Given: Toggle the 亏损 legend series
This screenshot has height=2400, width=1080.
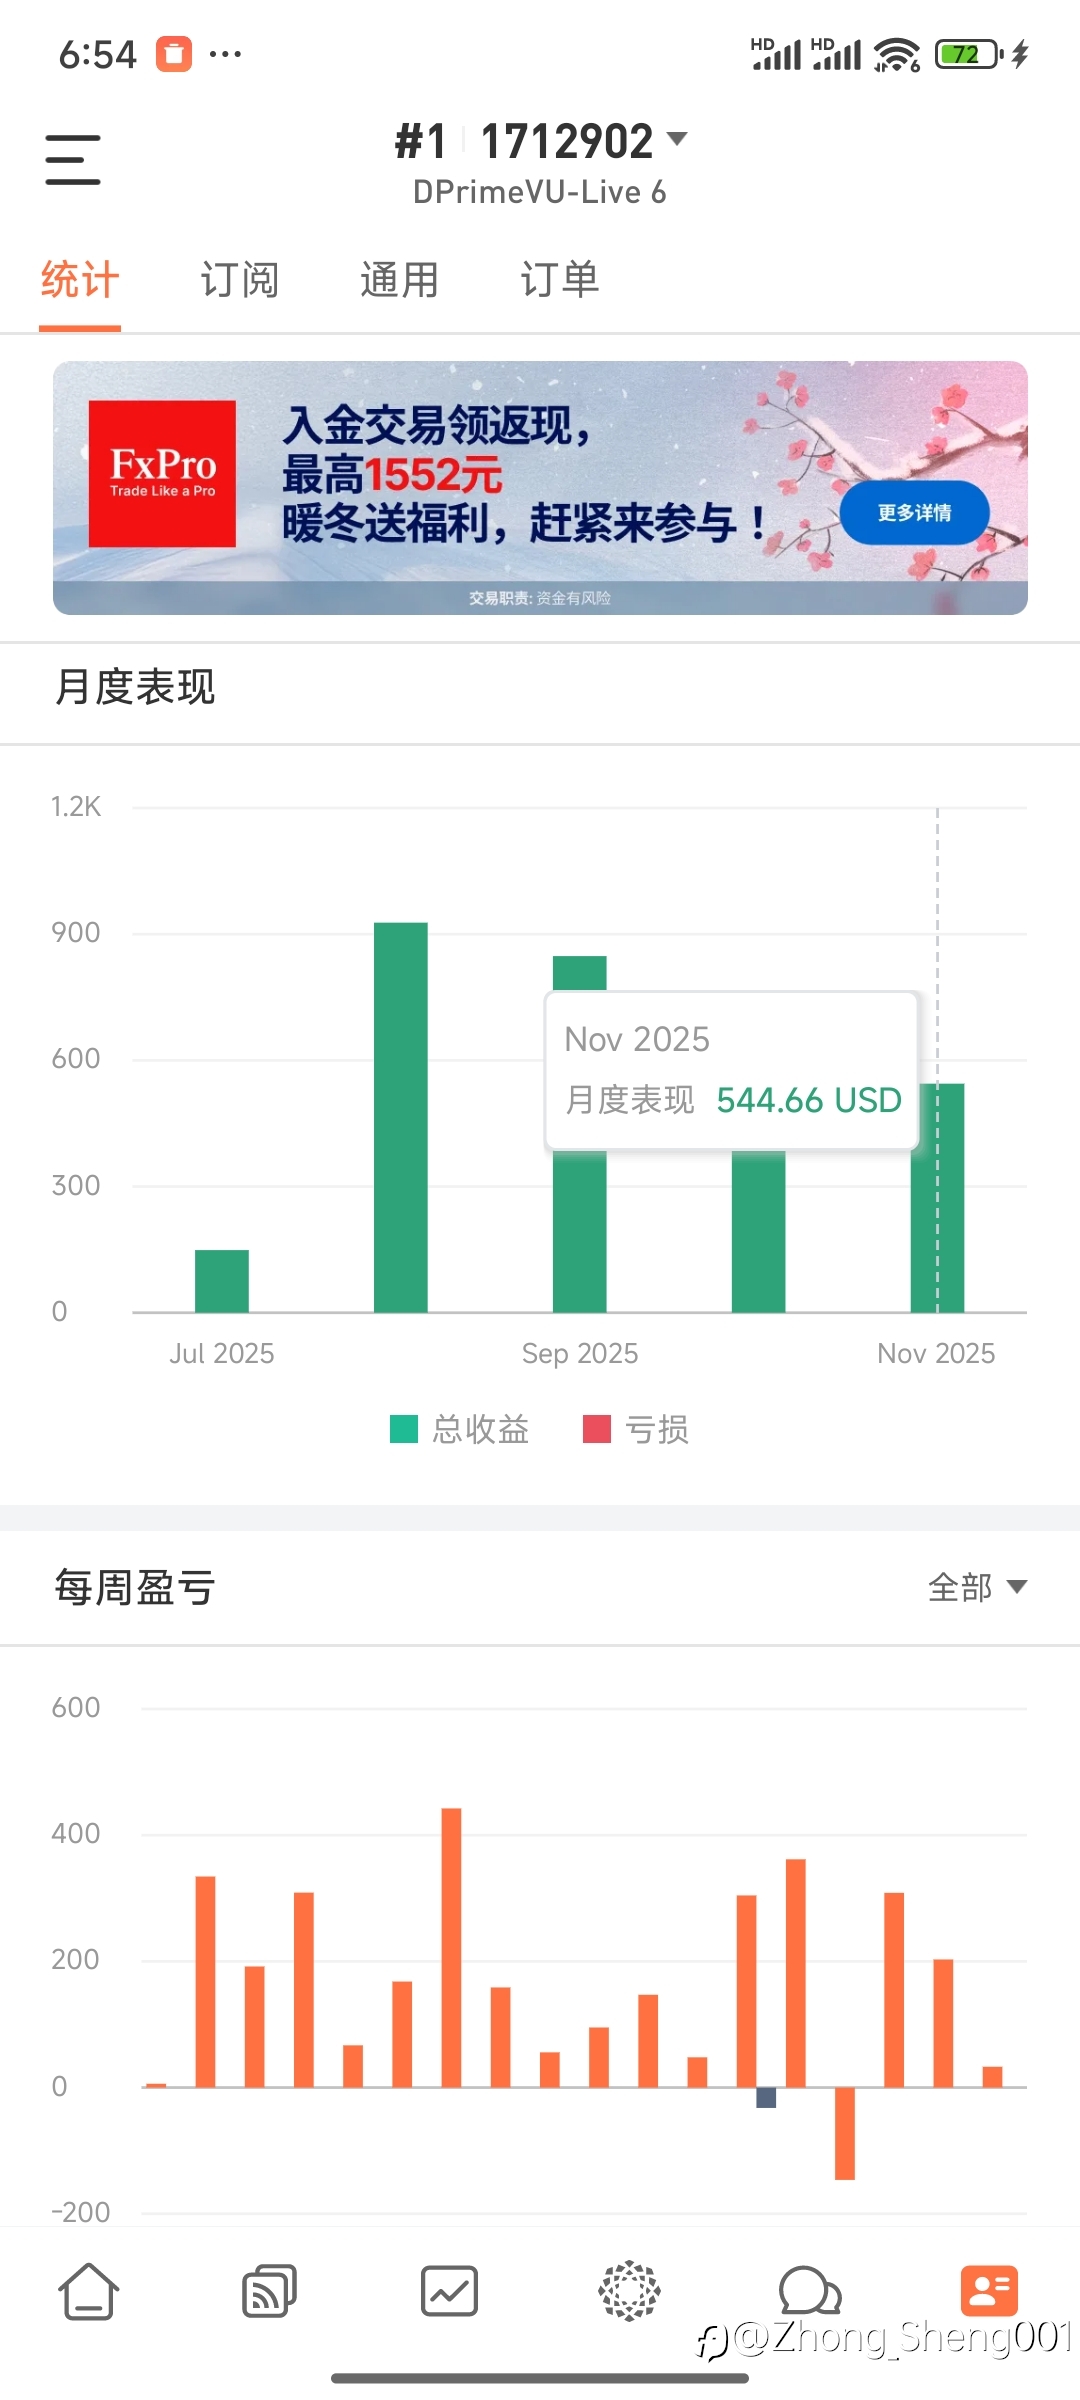Looking at the screenshot, I should [636, 1429].
